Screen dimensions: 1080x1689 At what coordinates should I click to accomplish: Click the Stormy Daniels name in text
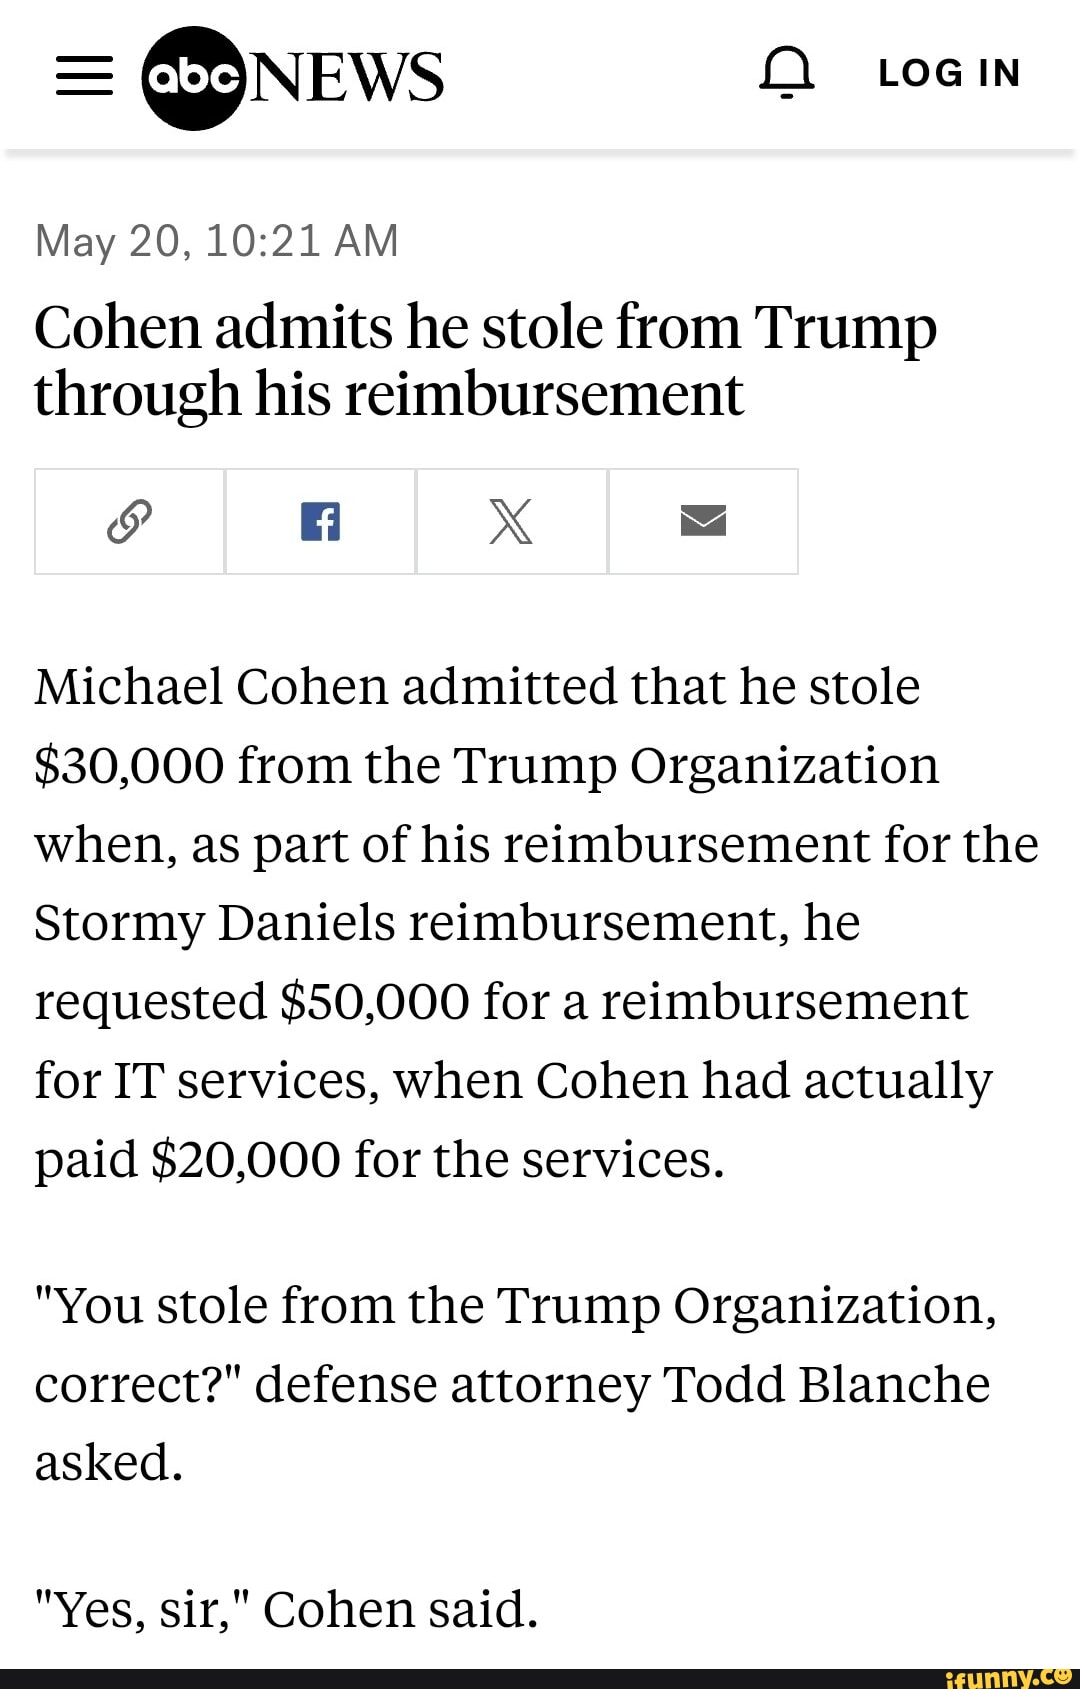pyautogui.click(x=215, y=922)
